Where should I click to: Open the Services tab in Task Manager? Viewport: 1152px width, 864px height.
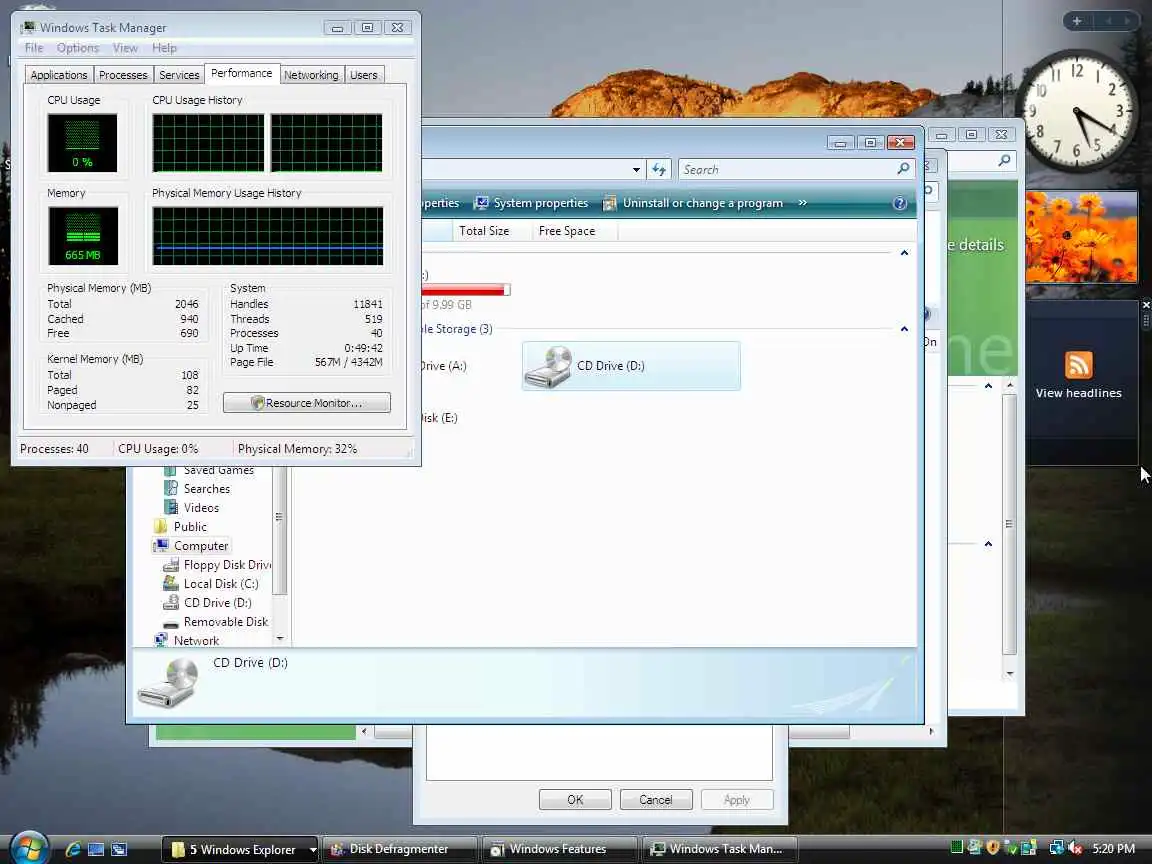point(179,75)
